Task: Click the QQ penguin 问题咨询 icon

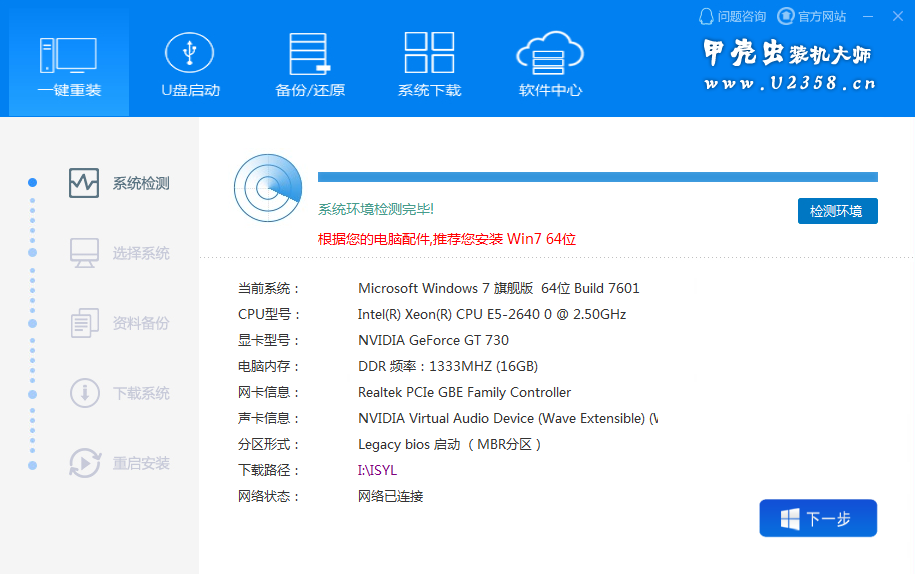Action: [707, 16]
